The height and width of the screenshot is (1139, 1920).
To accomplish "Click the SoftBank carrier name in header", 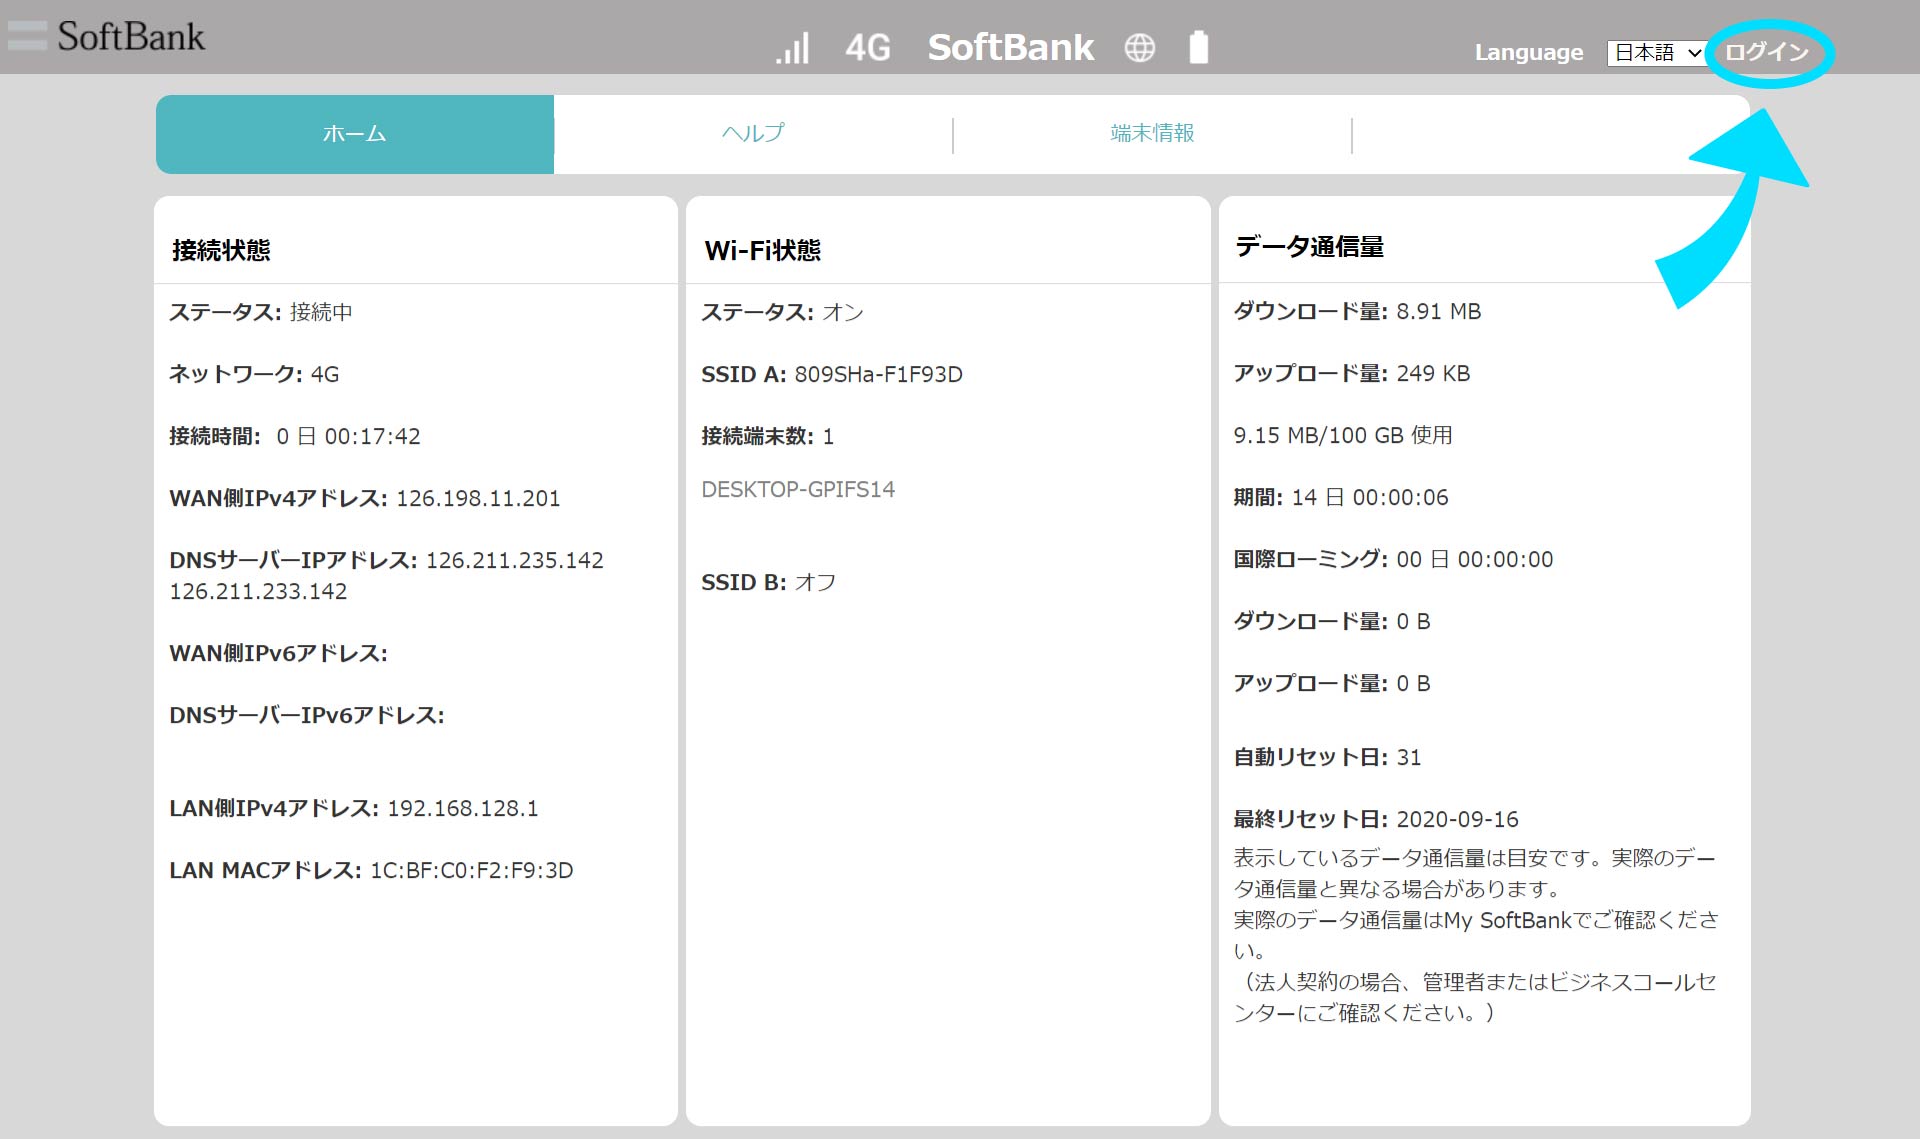I will (x=1010, y=48).
